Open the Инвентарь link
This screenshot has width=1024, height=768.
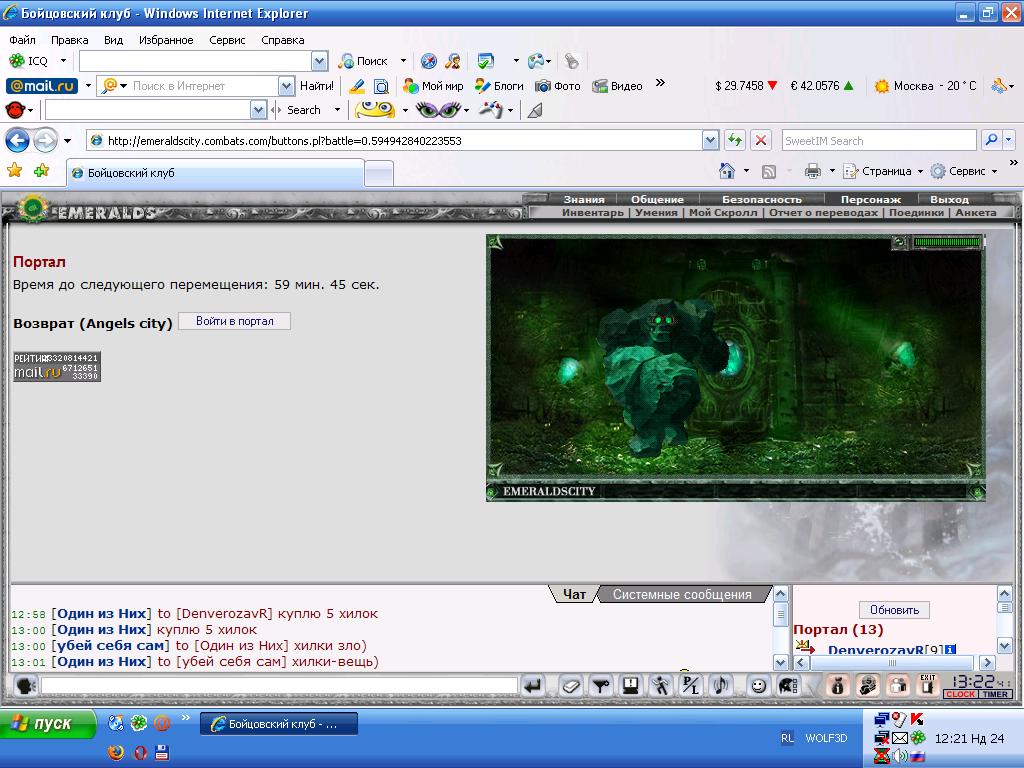(592, 213)
